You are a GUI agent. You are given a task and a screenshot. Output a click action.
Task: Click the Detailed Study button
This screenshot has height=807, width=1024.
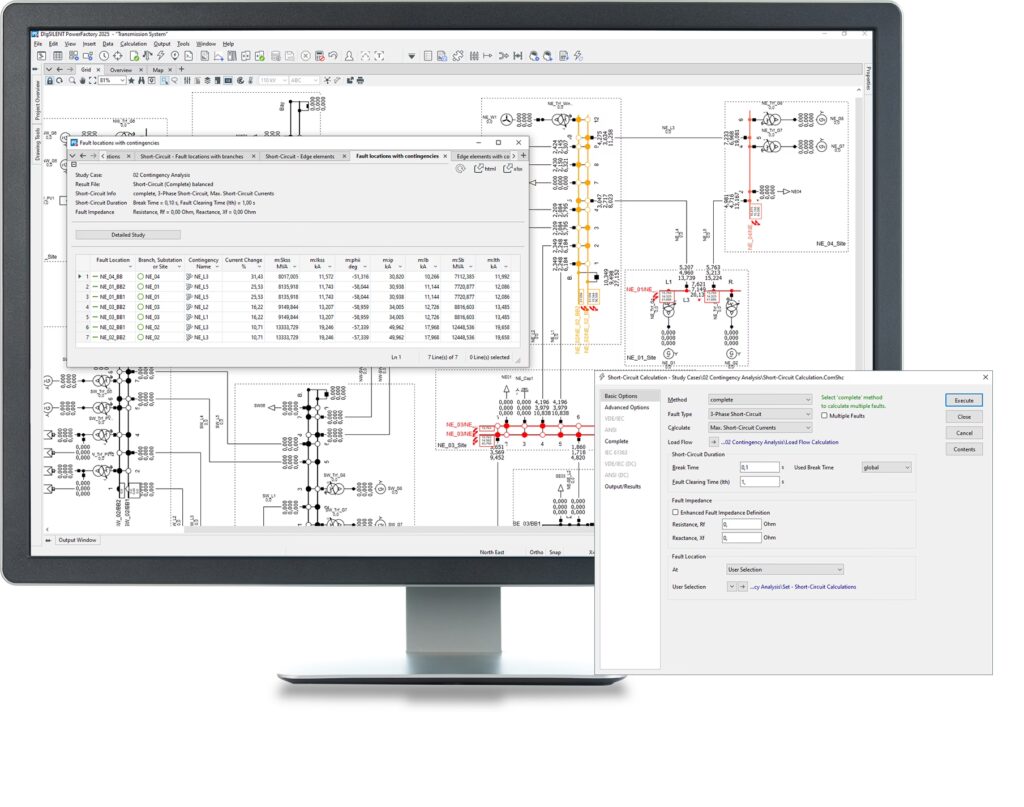tap(128, 235)
